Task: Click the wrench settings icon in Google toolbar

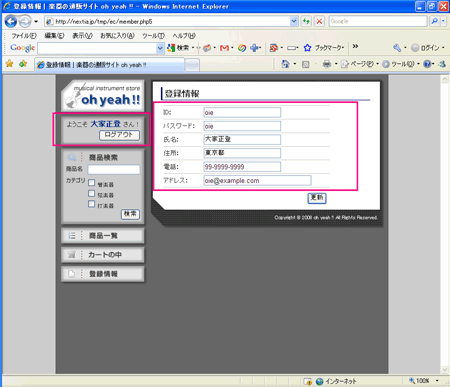Action: click(x=397, y=48)
